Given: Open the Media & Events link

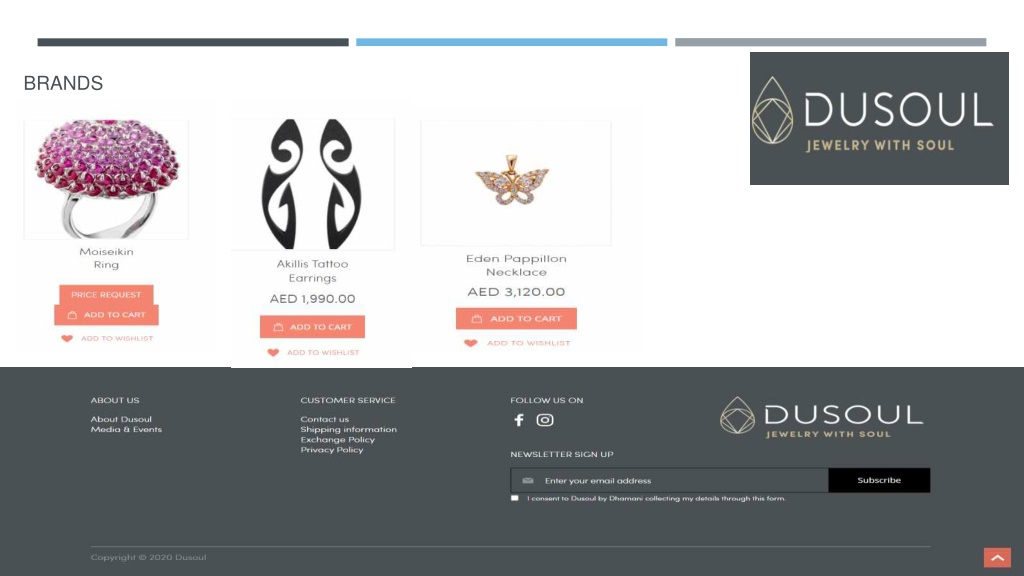Looking at the screenshot, I should pyautogui.click(x=126, y=429).
